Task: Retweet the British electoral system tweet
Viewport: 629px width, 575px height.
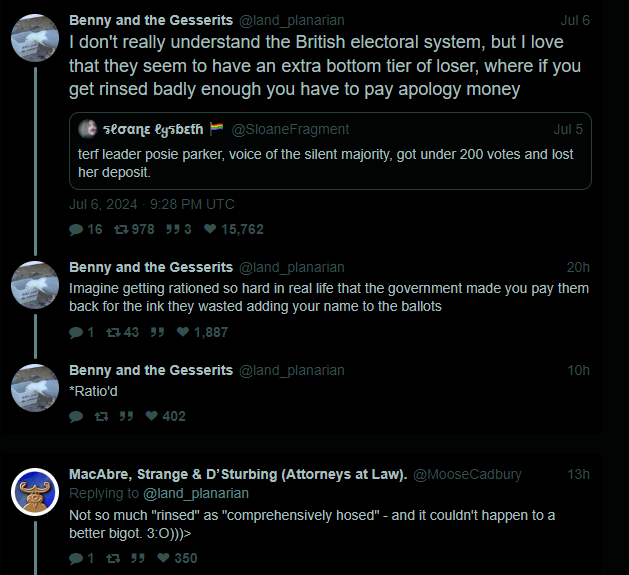Action: click(x=123, y=229)
